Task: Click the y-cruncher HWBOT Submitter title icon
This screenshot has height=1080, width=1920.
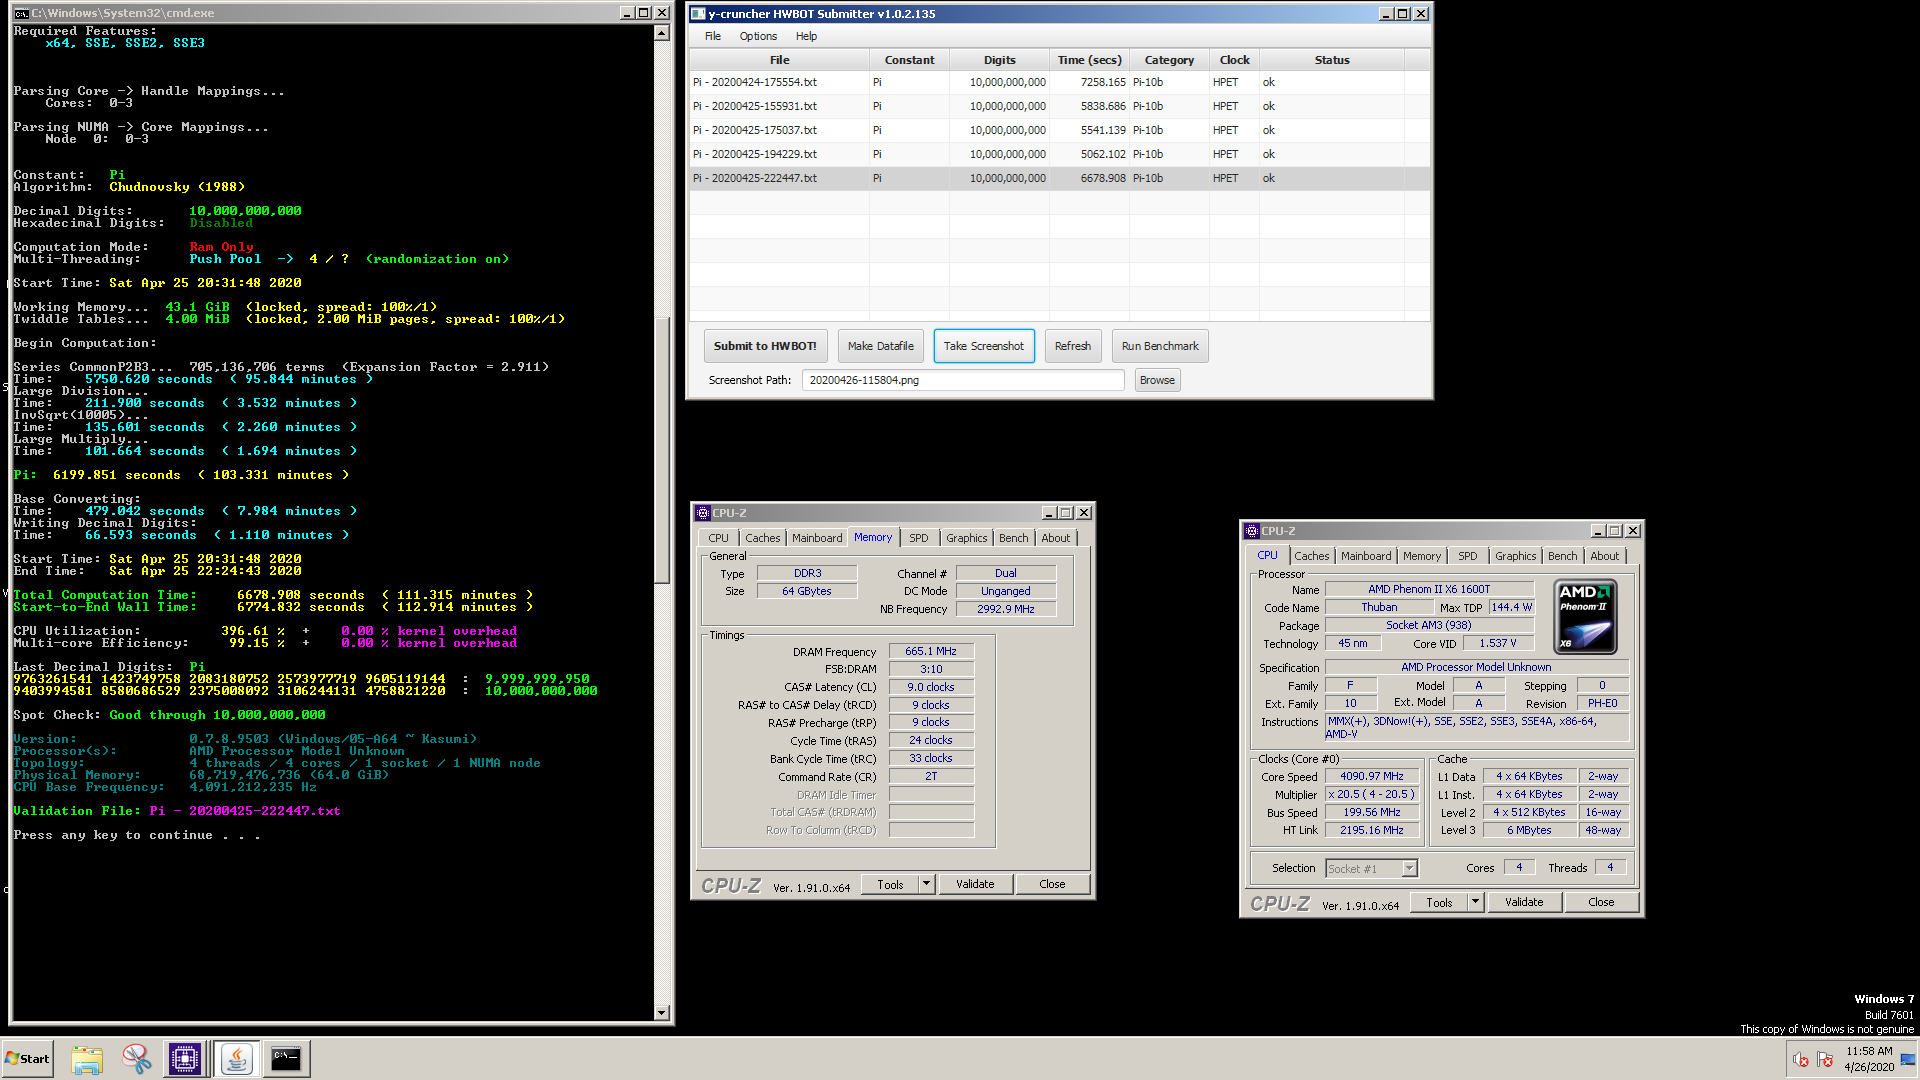Action: pyautogui.click(x=698, y=14)
